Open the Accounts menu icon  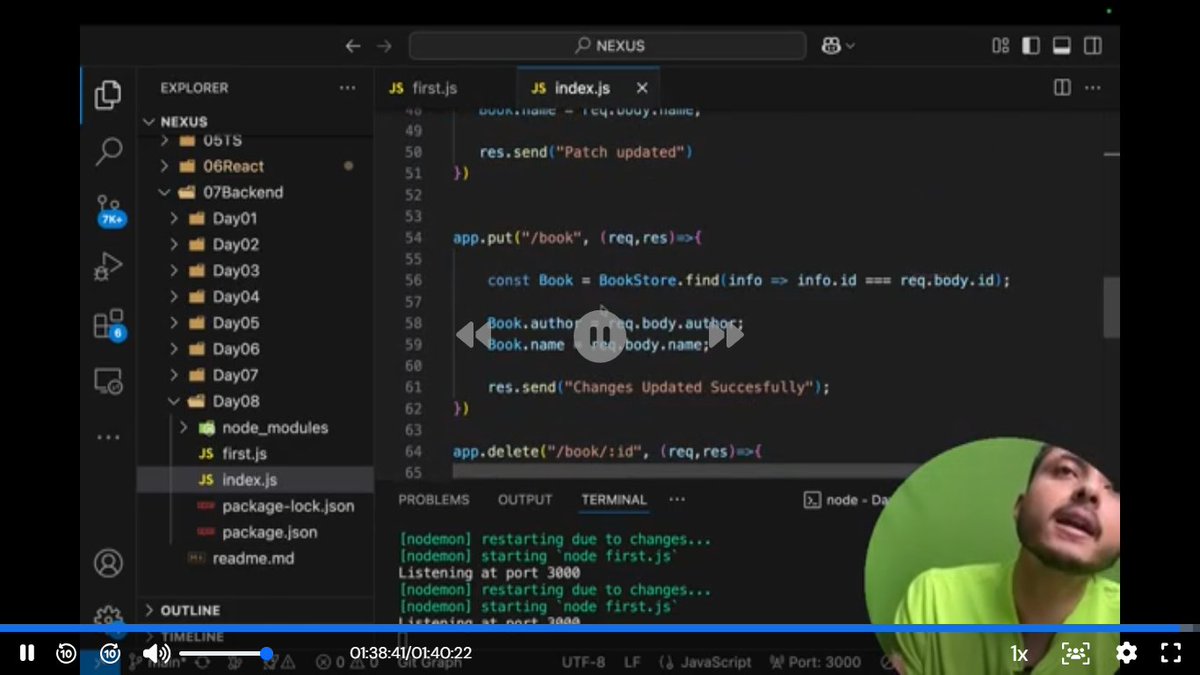[108, 562]
